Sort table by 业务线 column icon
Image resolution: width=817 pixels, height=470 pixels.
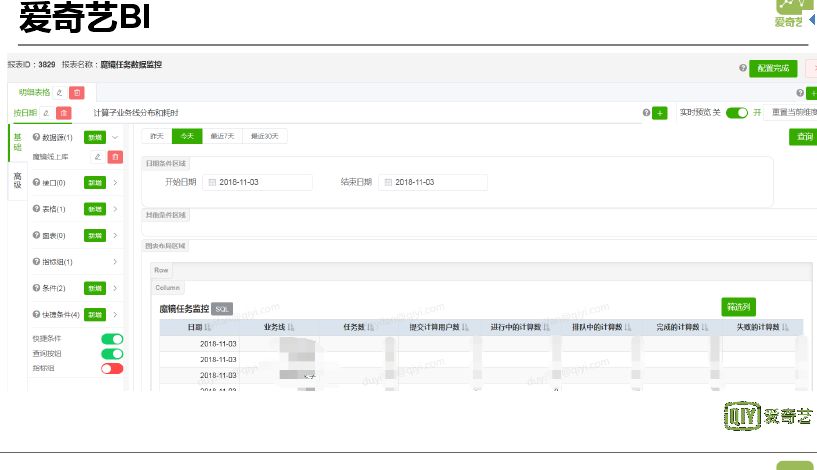(291, 327)
